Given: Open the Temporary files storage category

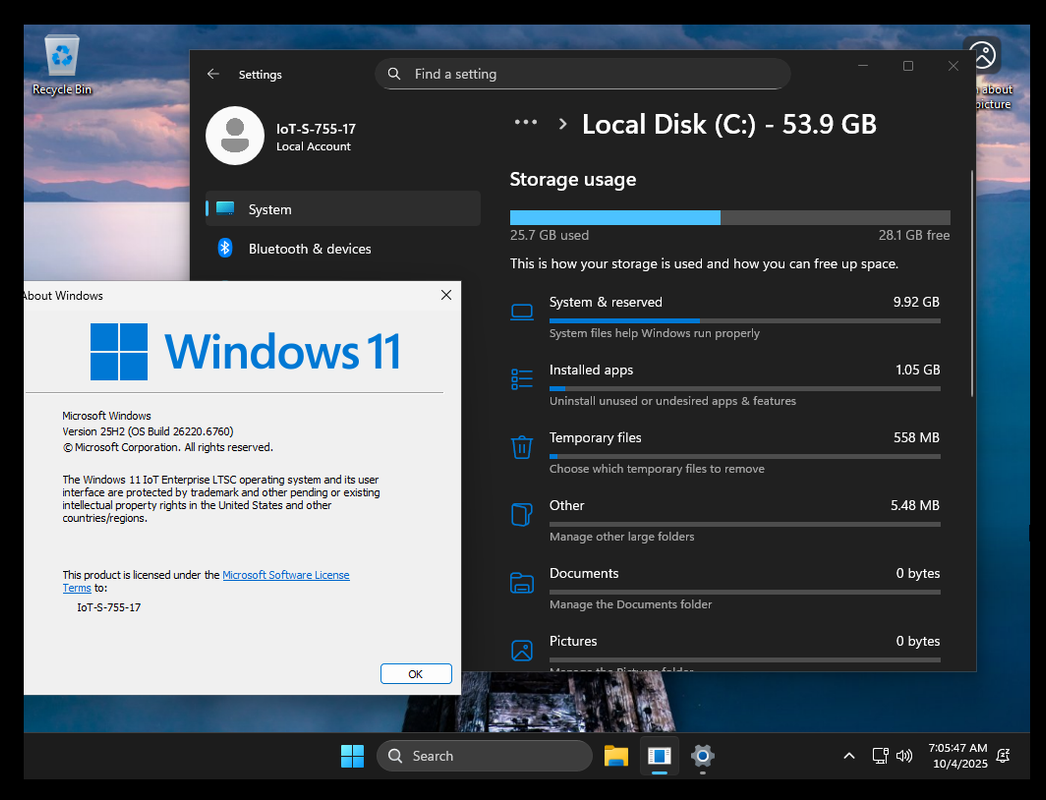Looking at the screenshot, I should pyautogui.click(x=725, y=452).
